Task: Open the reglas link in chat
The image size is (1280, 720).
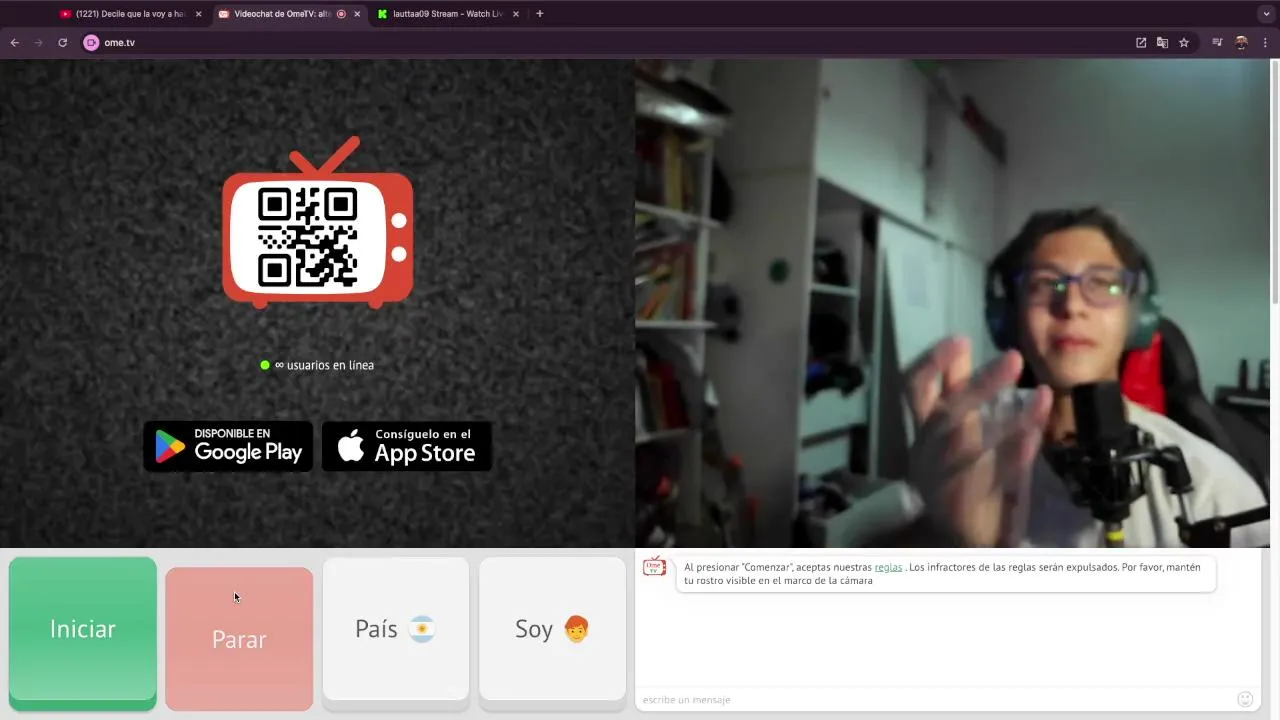Action: coord(888,567)
